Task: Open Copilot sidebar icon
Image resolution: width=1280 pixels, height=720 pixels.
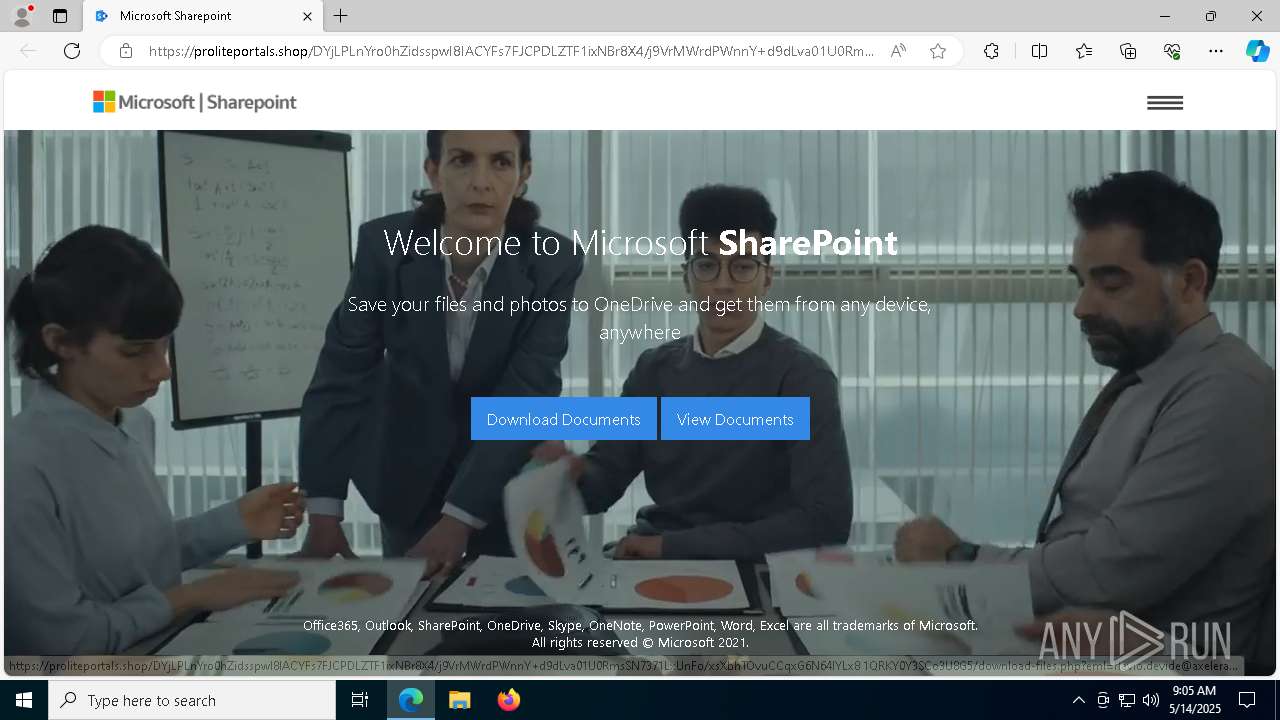Action: tap(1257, 51)
